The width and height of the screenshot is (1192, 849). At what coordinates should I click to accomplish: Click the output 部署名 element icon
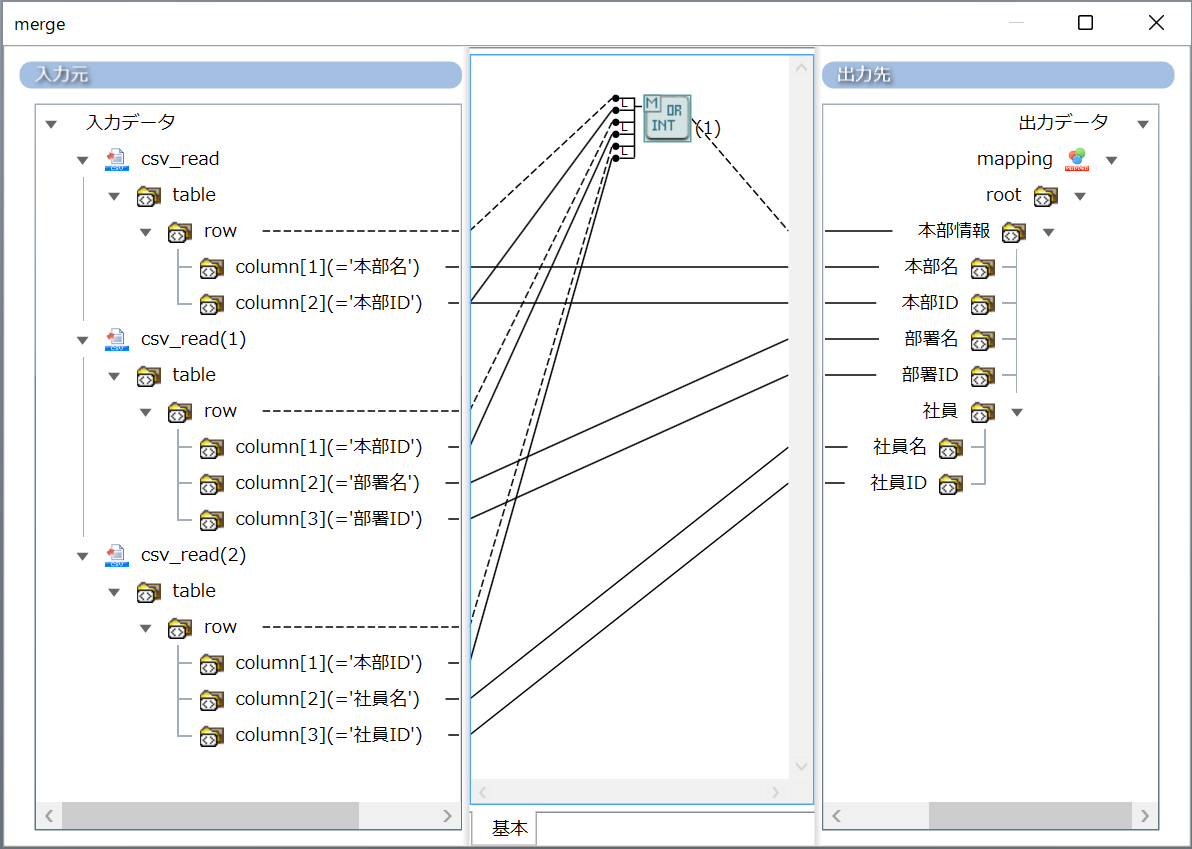click(x=982, y=340)
